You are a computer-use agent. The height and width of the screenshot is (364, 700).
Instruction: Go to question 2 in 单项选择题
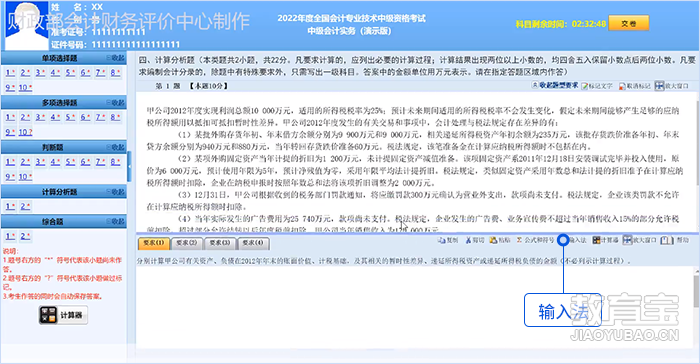point(25,72)
